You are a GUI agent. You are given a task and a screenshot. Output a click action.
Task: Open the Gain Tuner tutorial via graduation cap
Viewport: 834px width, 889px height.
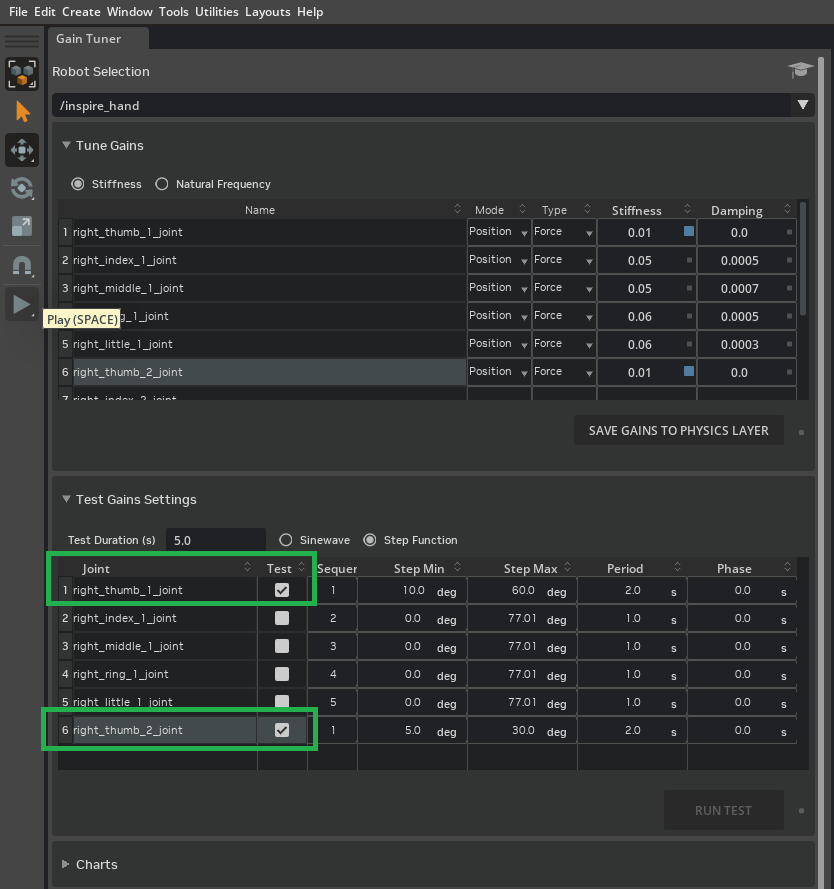[x=799, y=71]
